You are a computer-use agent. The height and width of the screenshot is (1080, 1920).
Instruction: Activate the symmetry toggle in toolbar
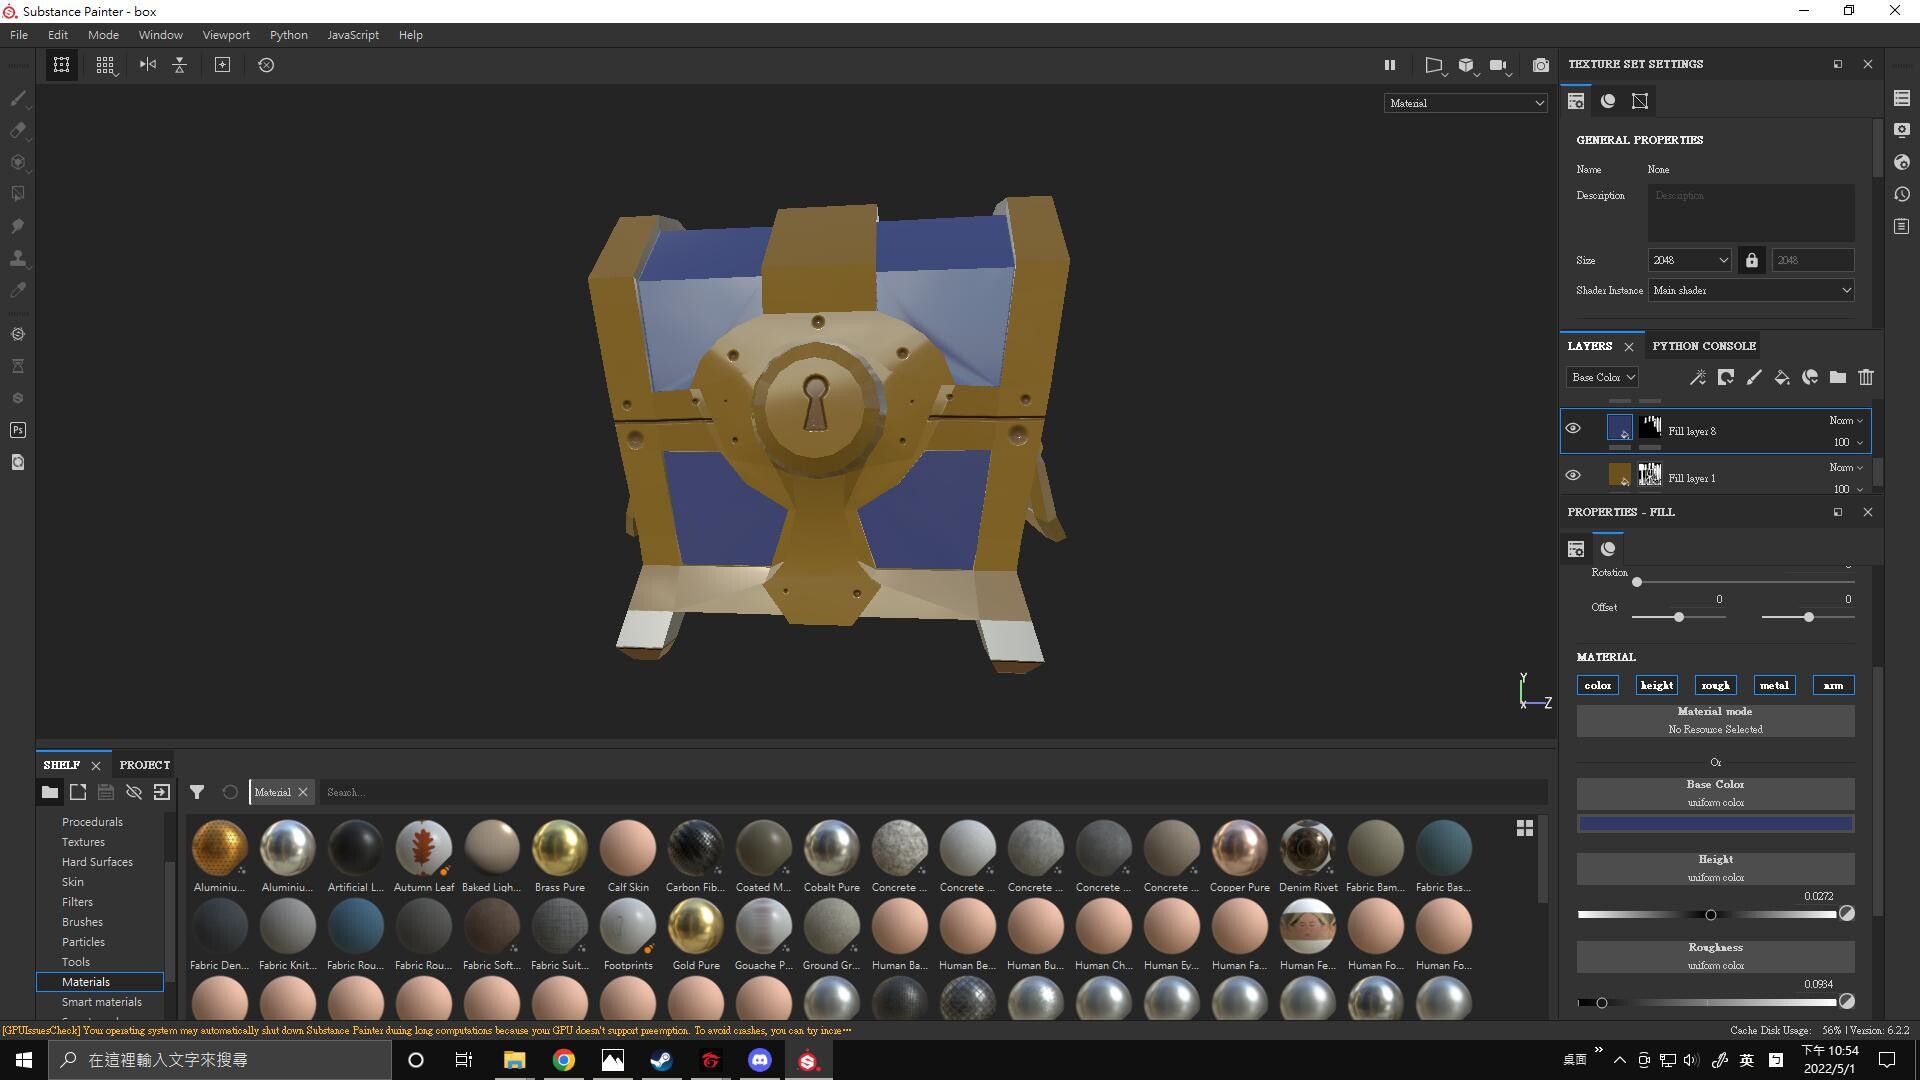[x=147, y=65]
